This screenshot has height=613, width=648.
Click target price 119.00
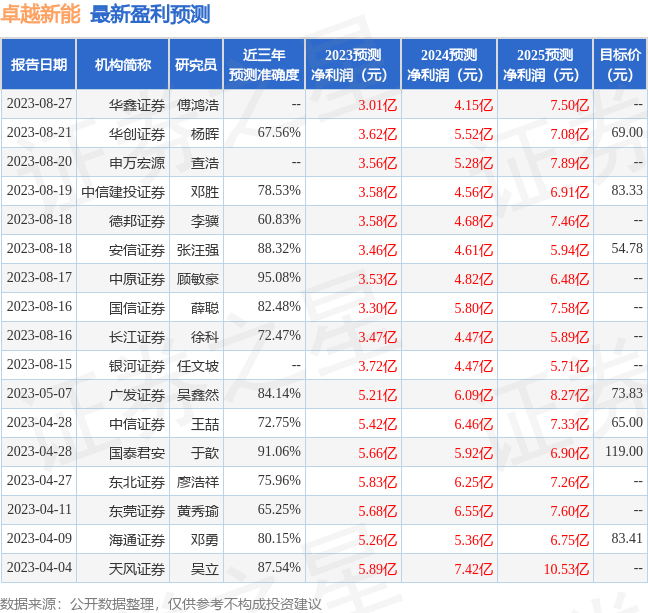click(x=624, y=451)
